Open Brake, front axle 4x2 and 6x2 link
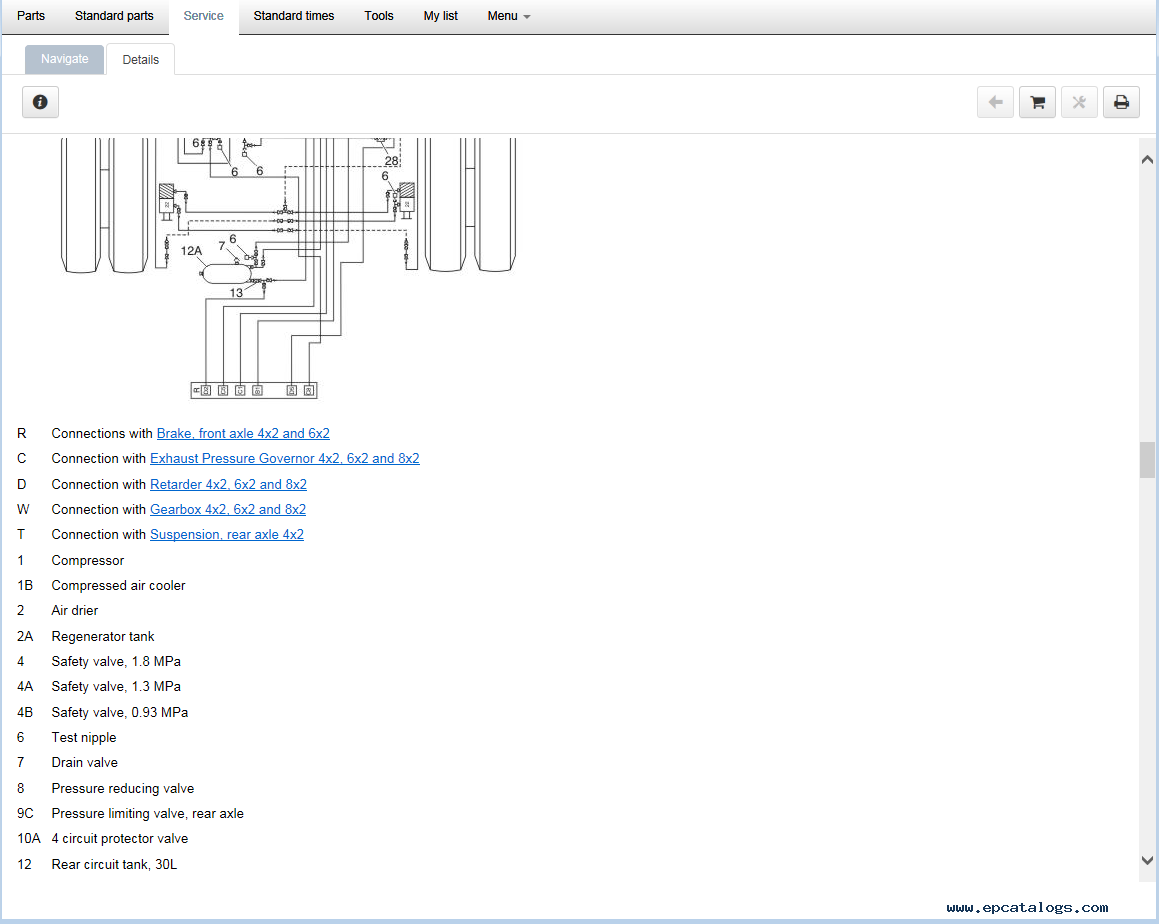The height and width of the screenshot is (924, 1159). [243, 434]
